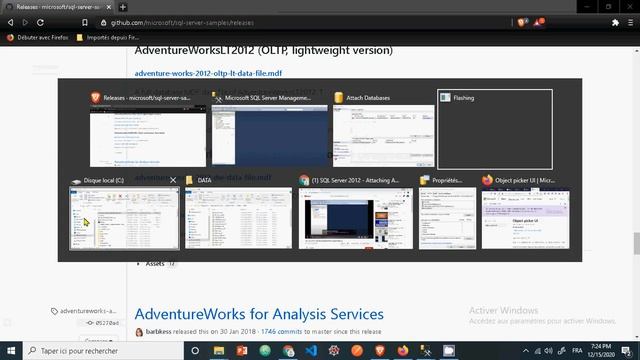
Task: Switch to SQL Server 2012 Attaching Chrome thumbnail
Action: tap(356, 218)
